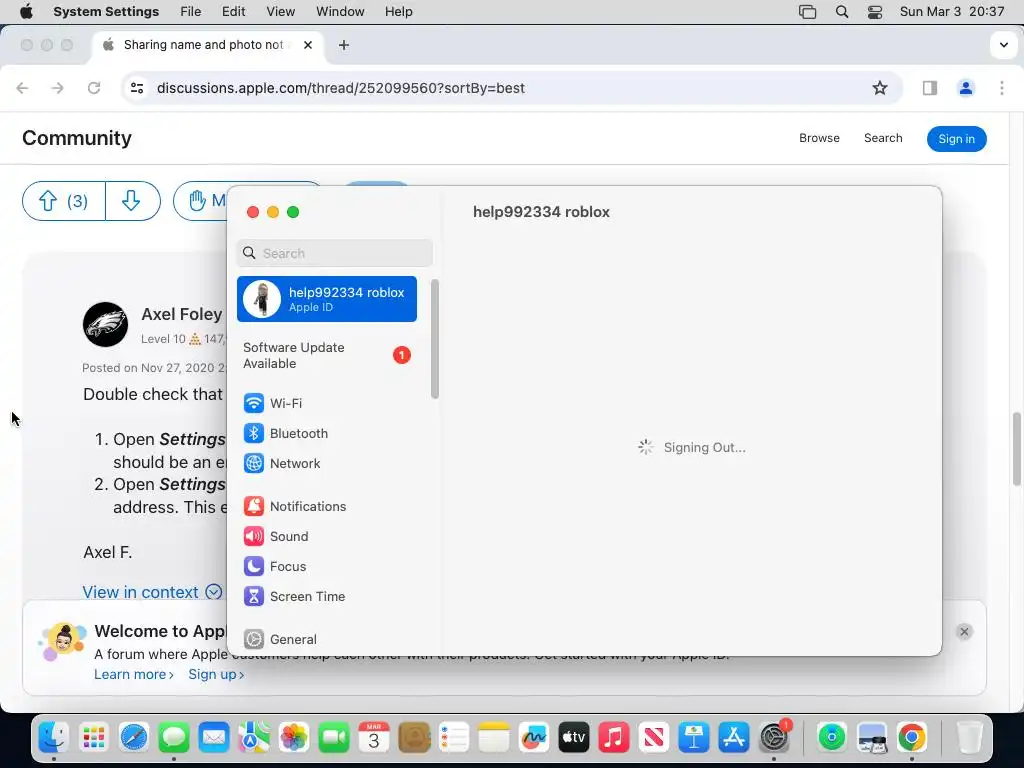Viewport: 1024px width, 768px height.
Task: Open Control Center in menu bar
Action: [874, 12]
